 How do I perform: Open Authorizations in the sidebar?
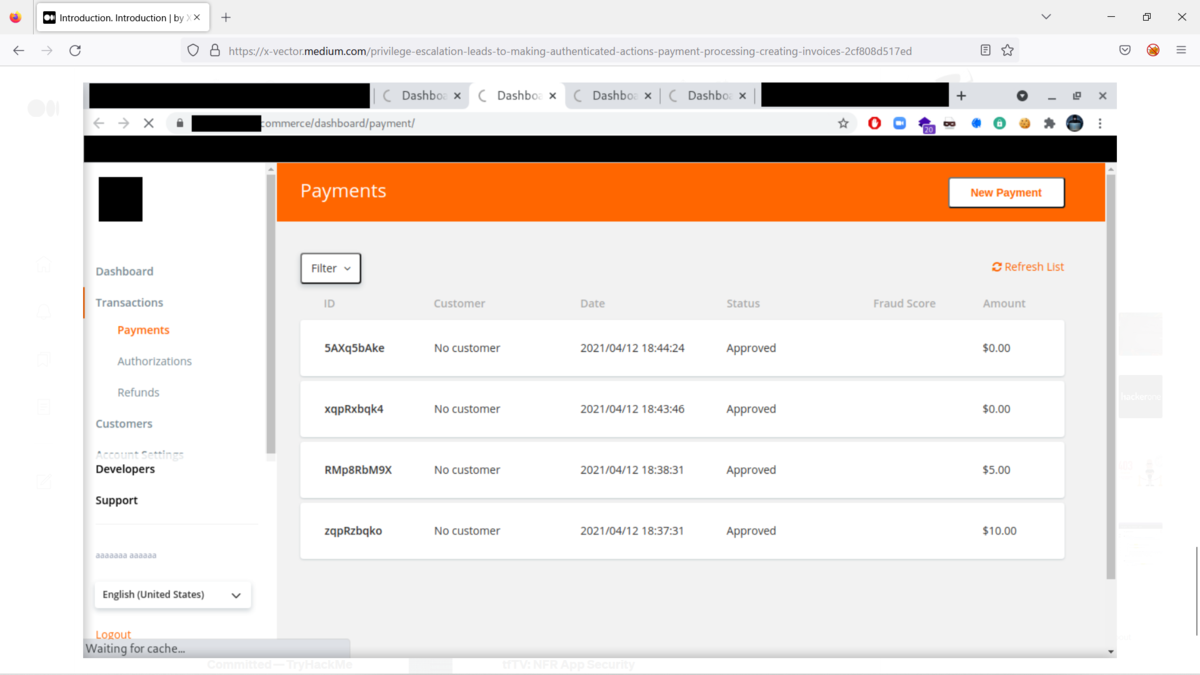[154, 361]
